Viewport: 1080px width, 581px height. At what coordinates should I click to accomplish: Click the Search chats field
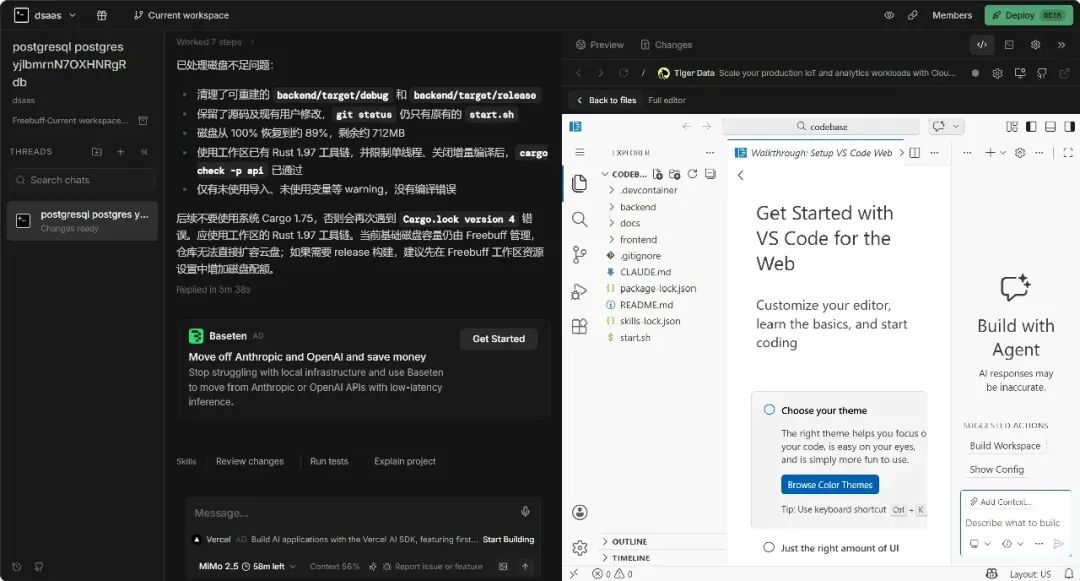(x=83, y=180)
